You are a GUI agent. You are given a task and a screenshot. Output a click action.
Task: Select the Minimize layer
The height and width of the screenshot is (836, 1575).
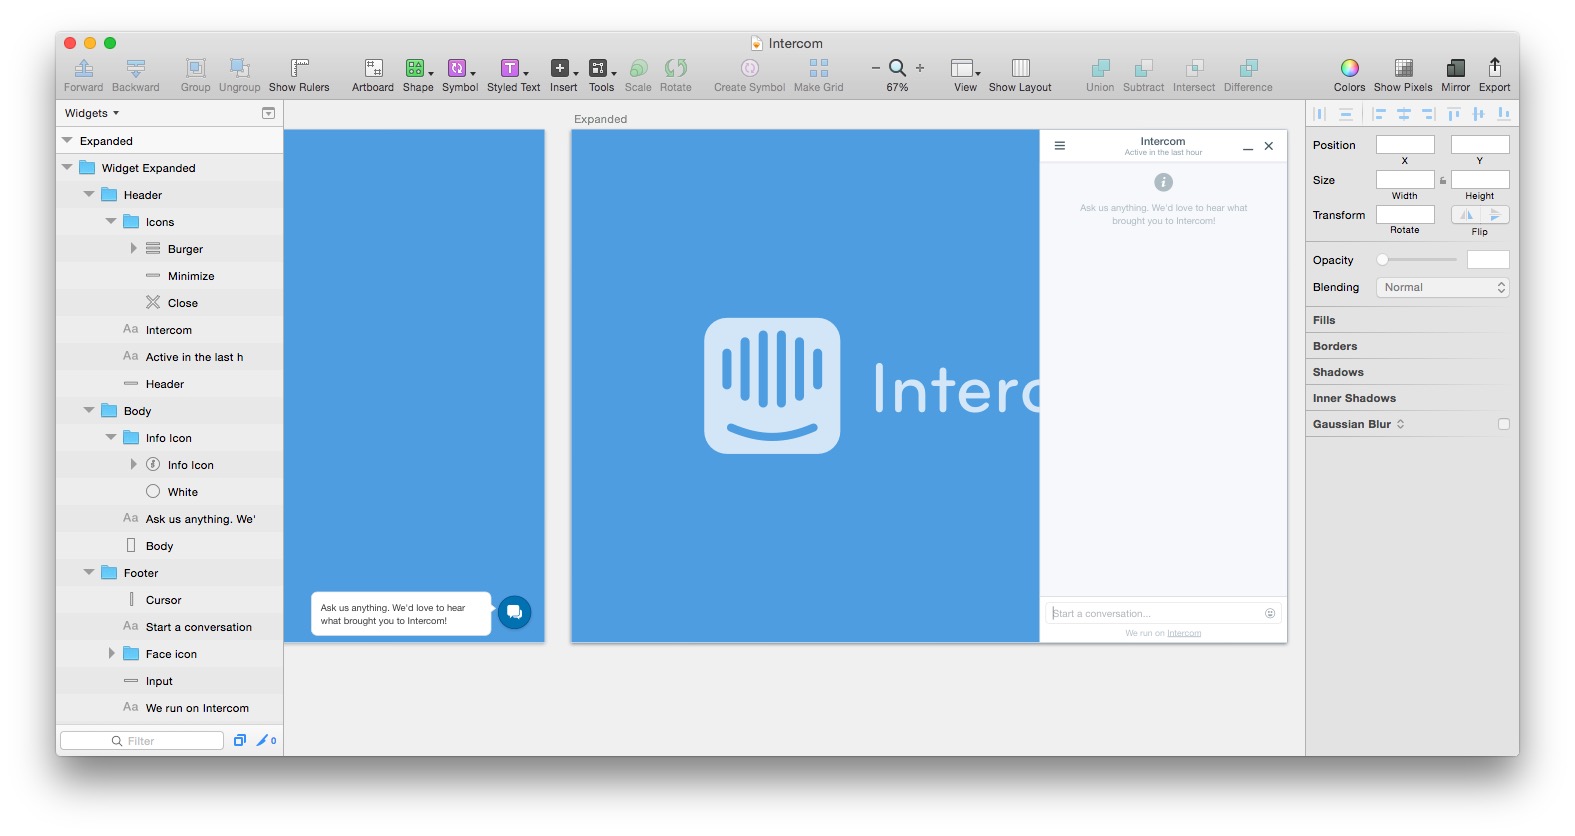click(170, 276)
